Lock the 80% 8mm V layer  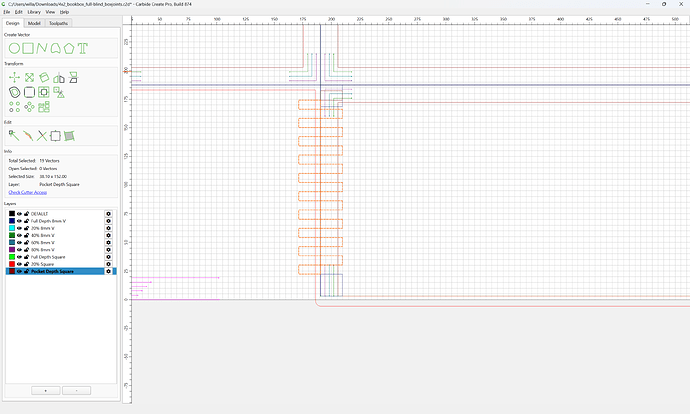pos(26,250)
